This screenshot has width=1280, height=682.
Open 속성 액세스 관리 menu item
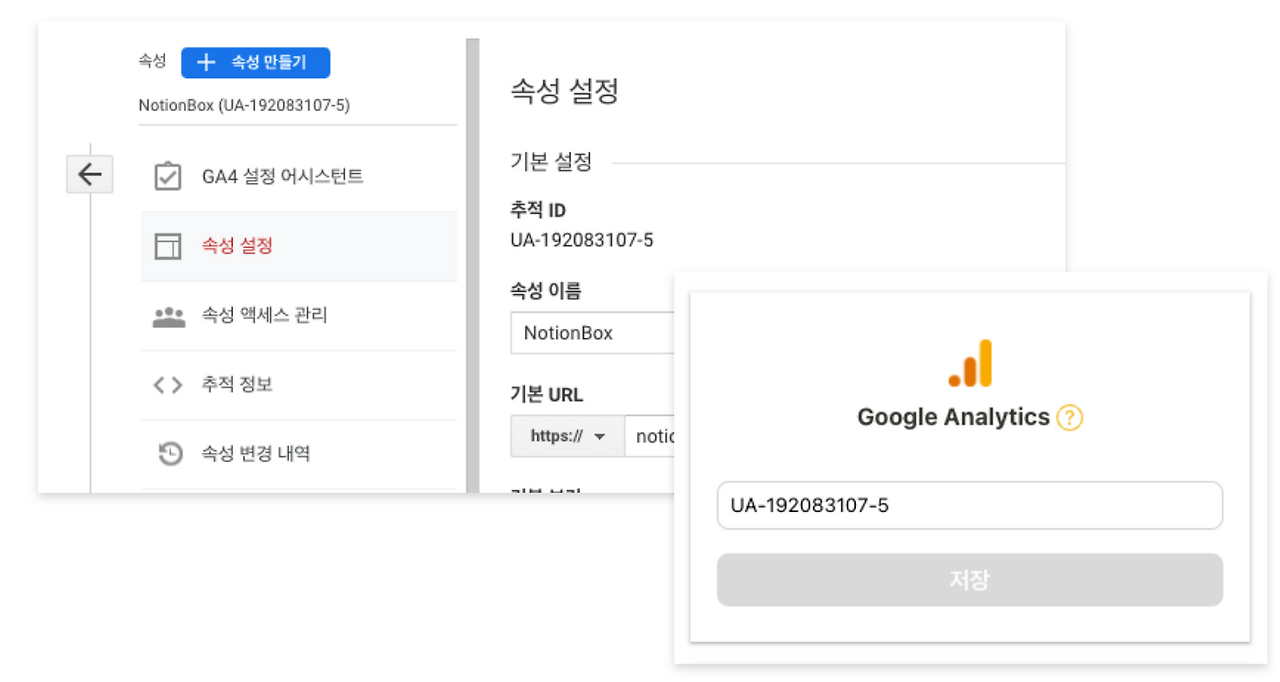(x=299, y=316)
